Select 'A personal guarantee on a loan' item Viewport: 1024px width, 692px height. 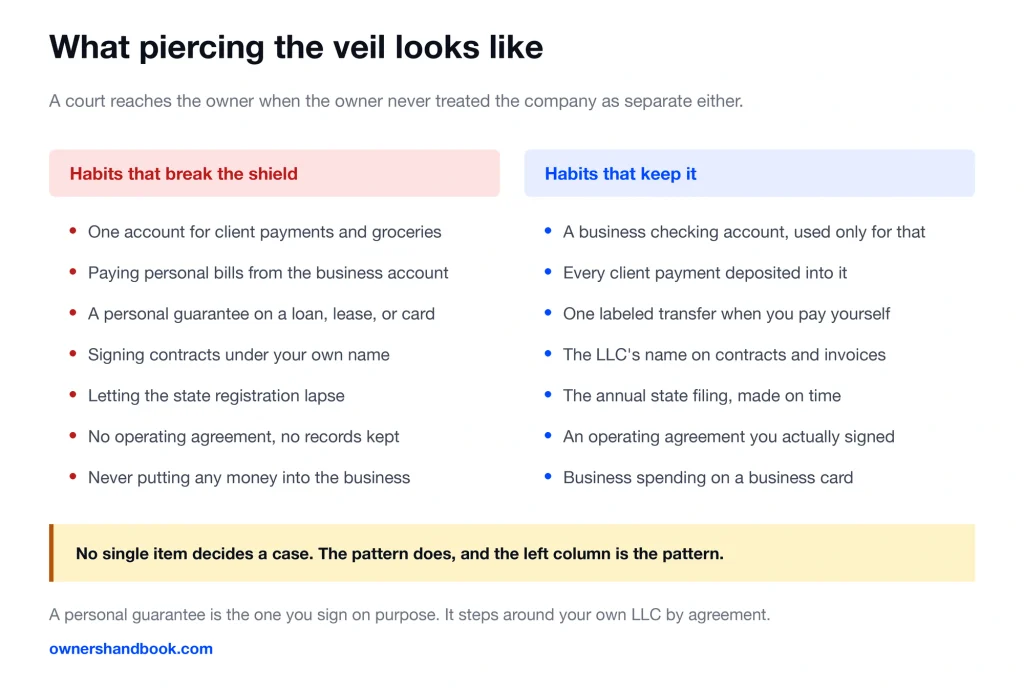pos(261,314)
